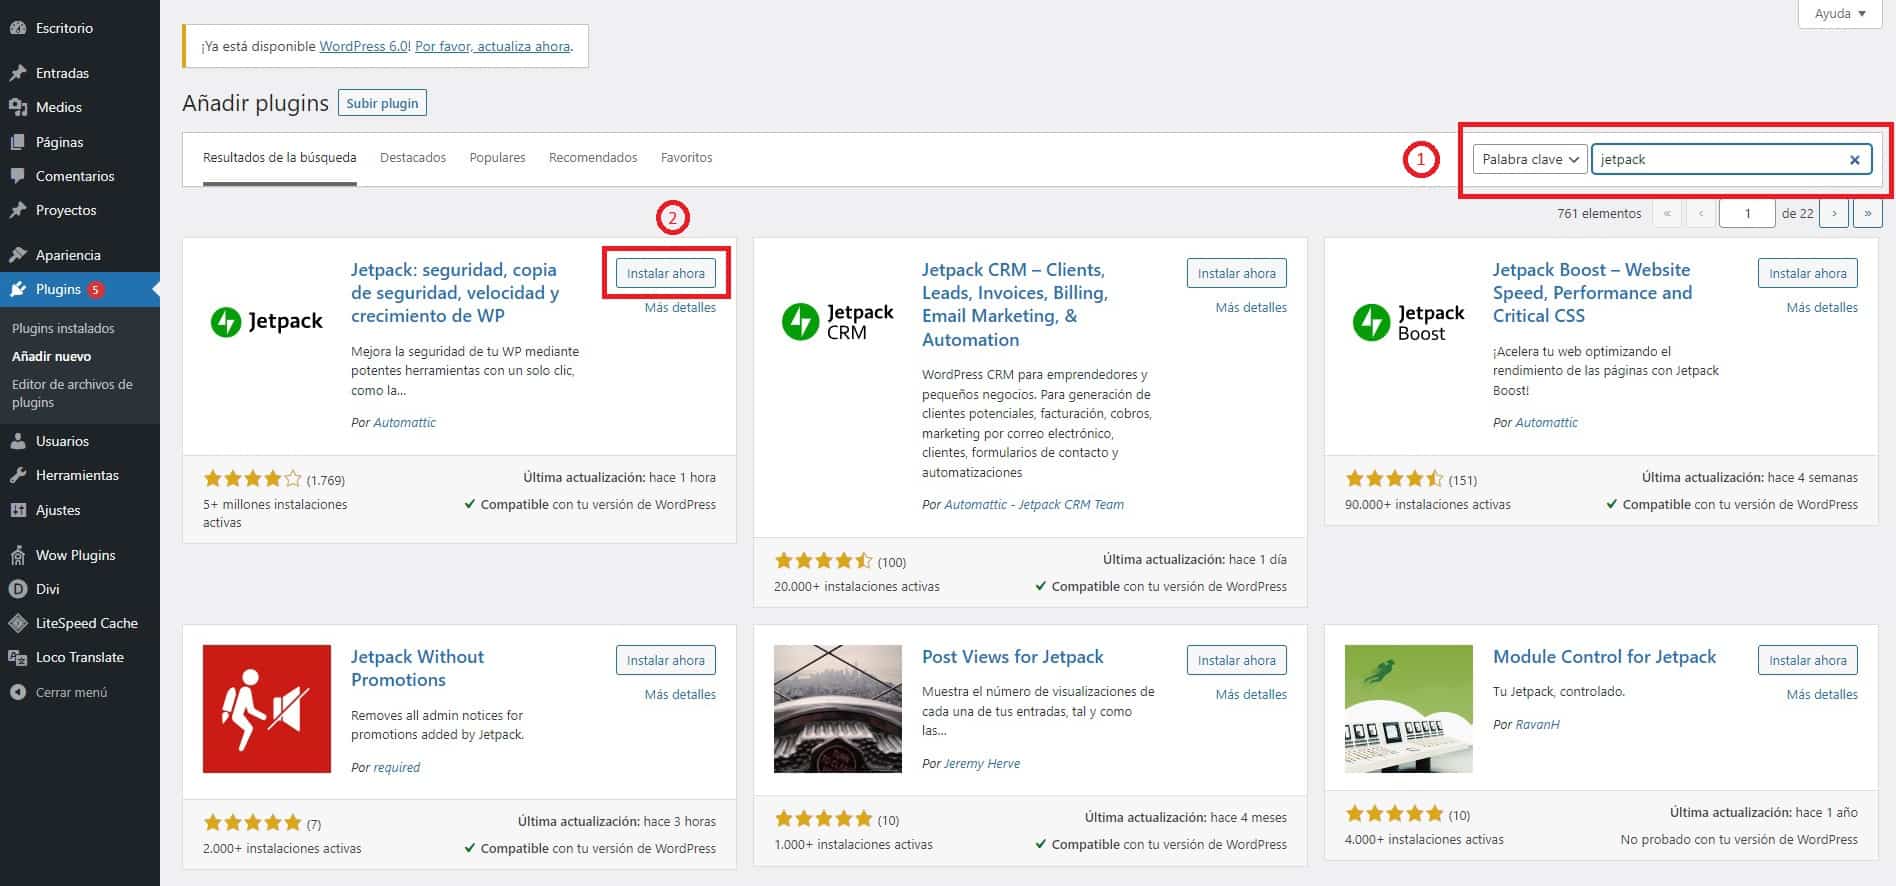Click the current page number field
The image size is (1896, 886).
[x=1746, y=213]
